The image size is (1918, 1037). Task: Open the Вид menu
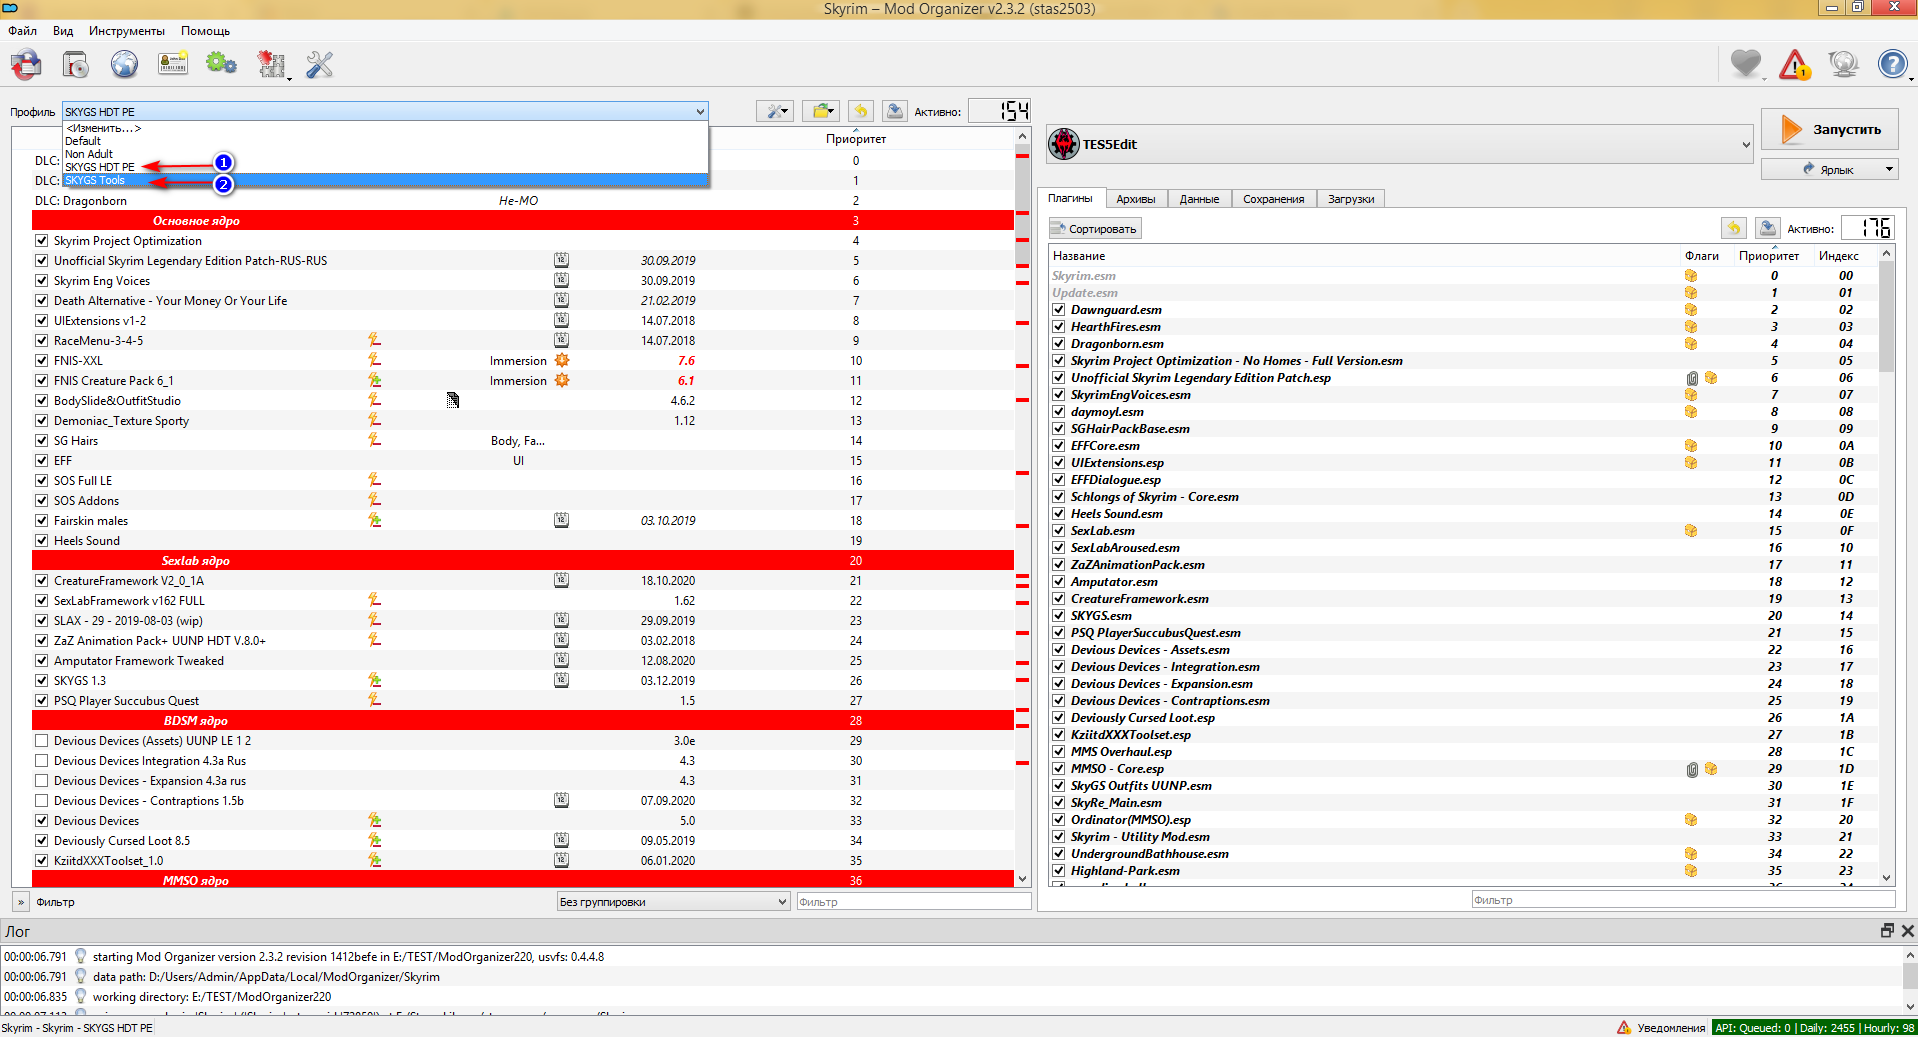click(x=63, y=31)
